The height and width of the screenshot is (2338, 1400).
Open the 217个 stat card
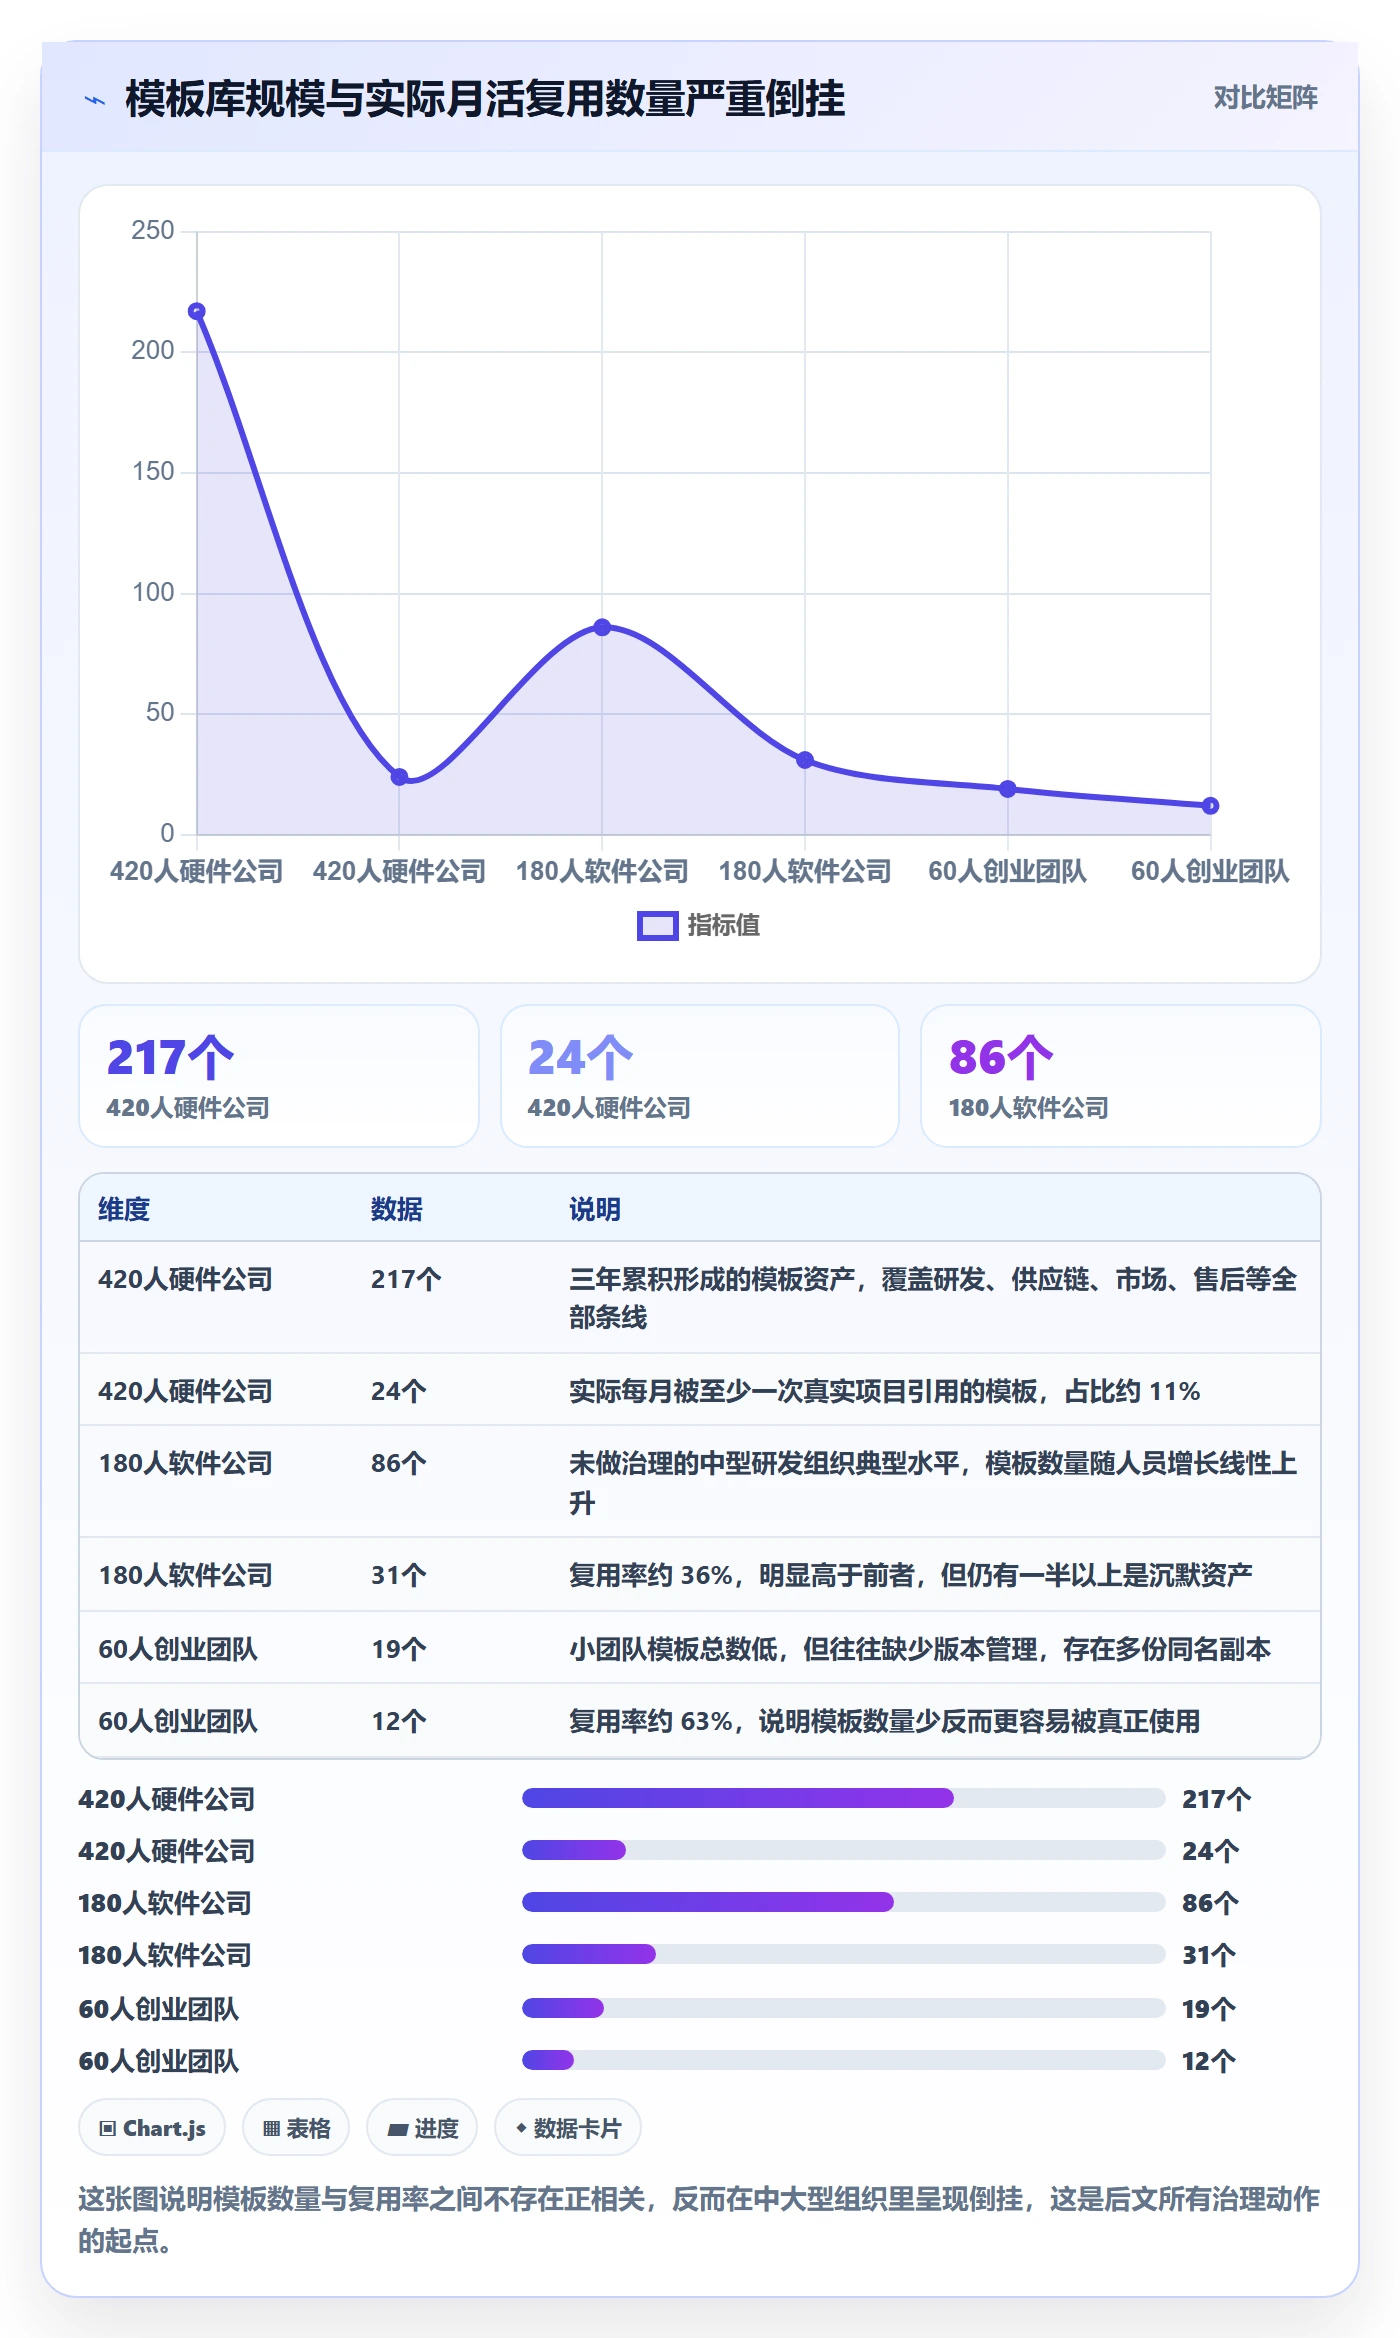point(279,1076)
